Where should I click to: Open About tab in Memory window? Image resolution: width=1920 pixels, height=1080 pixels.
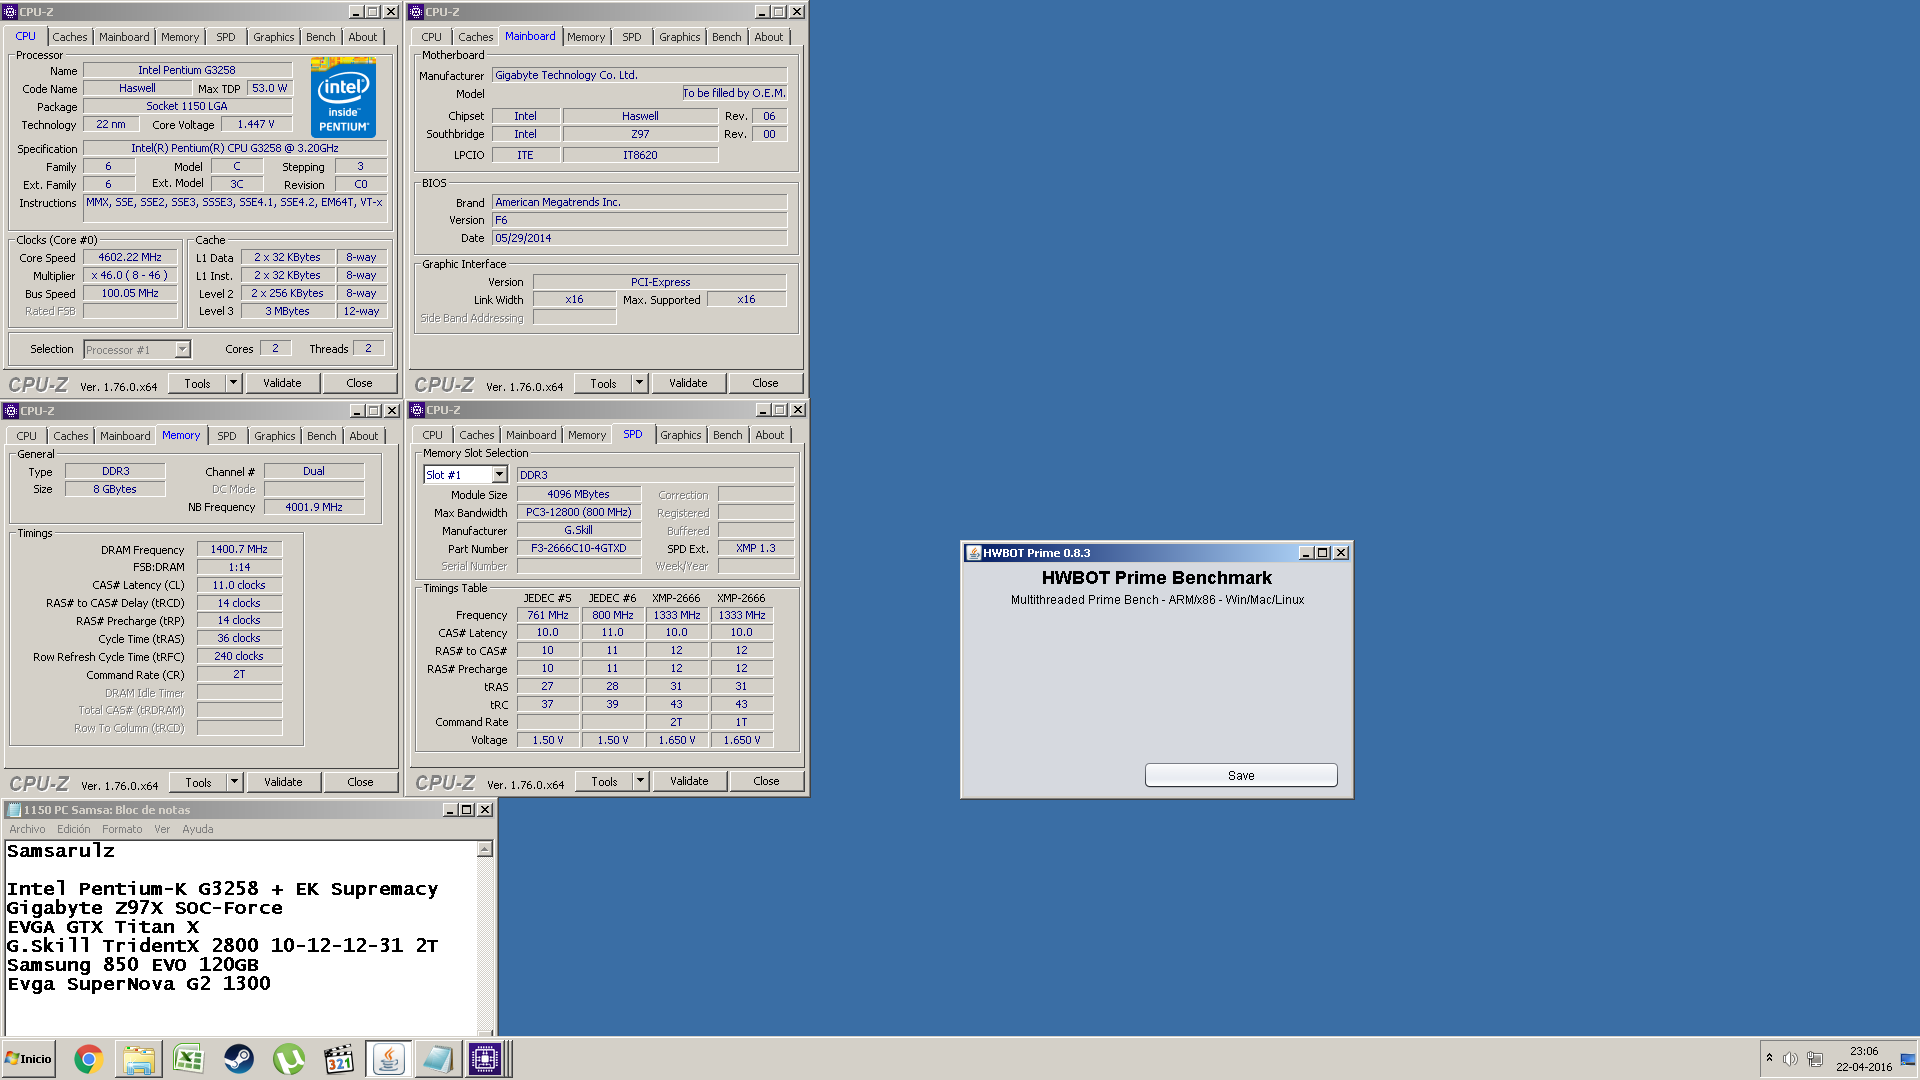coord(364,436)
